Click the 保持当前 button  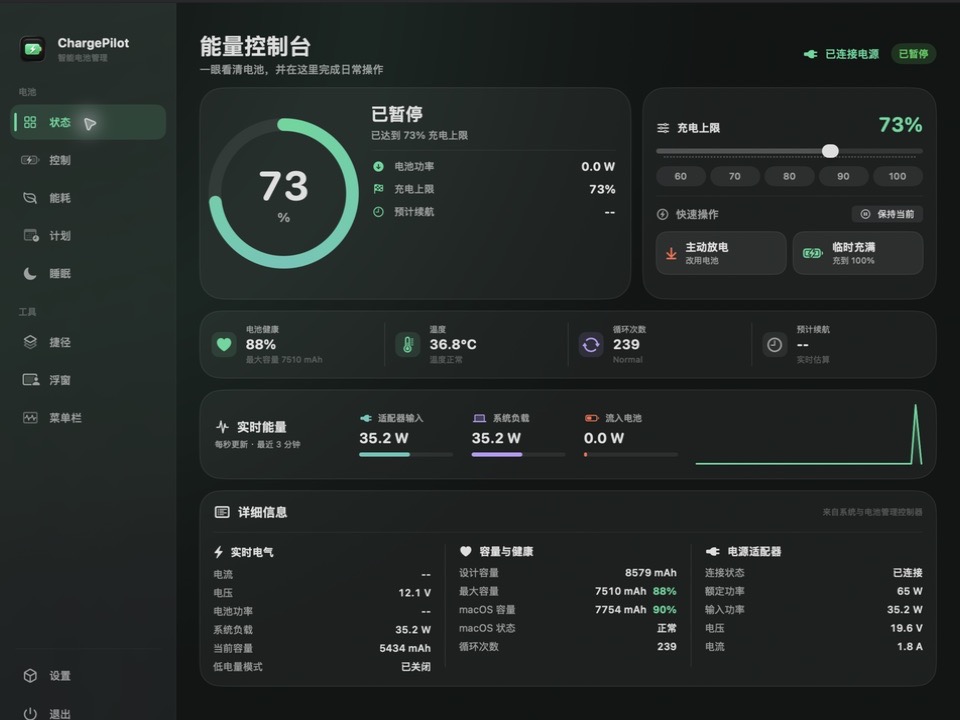(887, 214)
